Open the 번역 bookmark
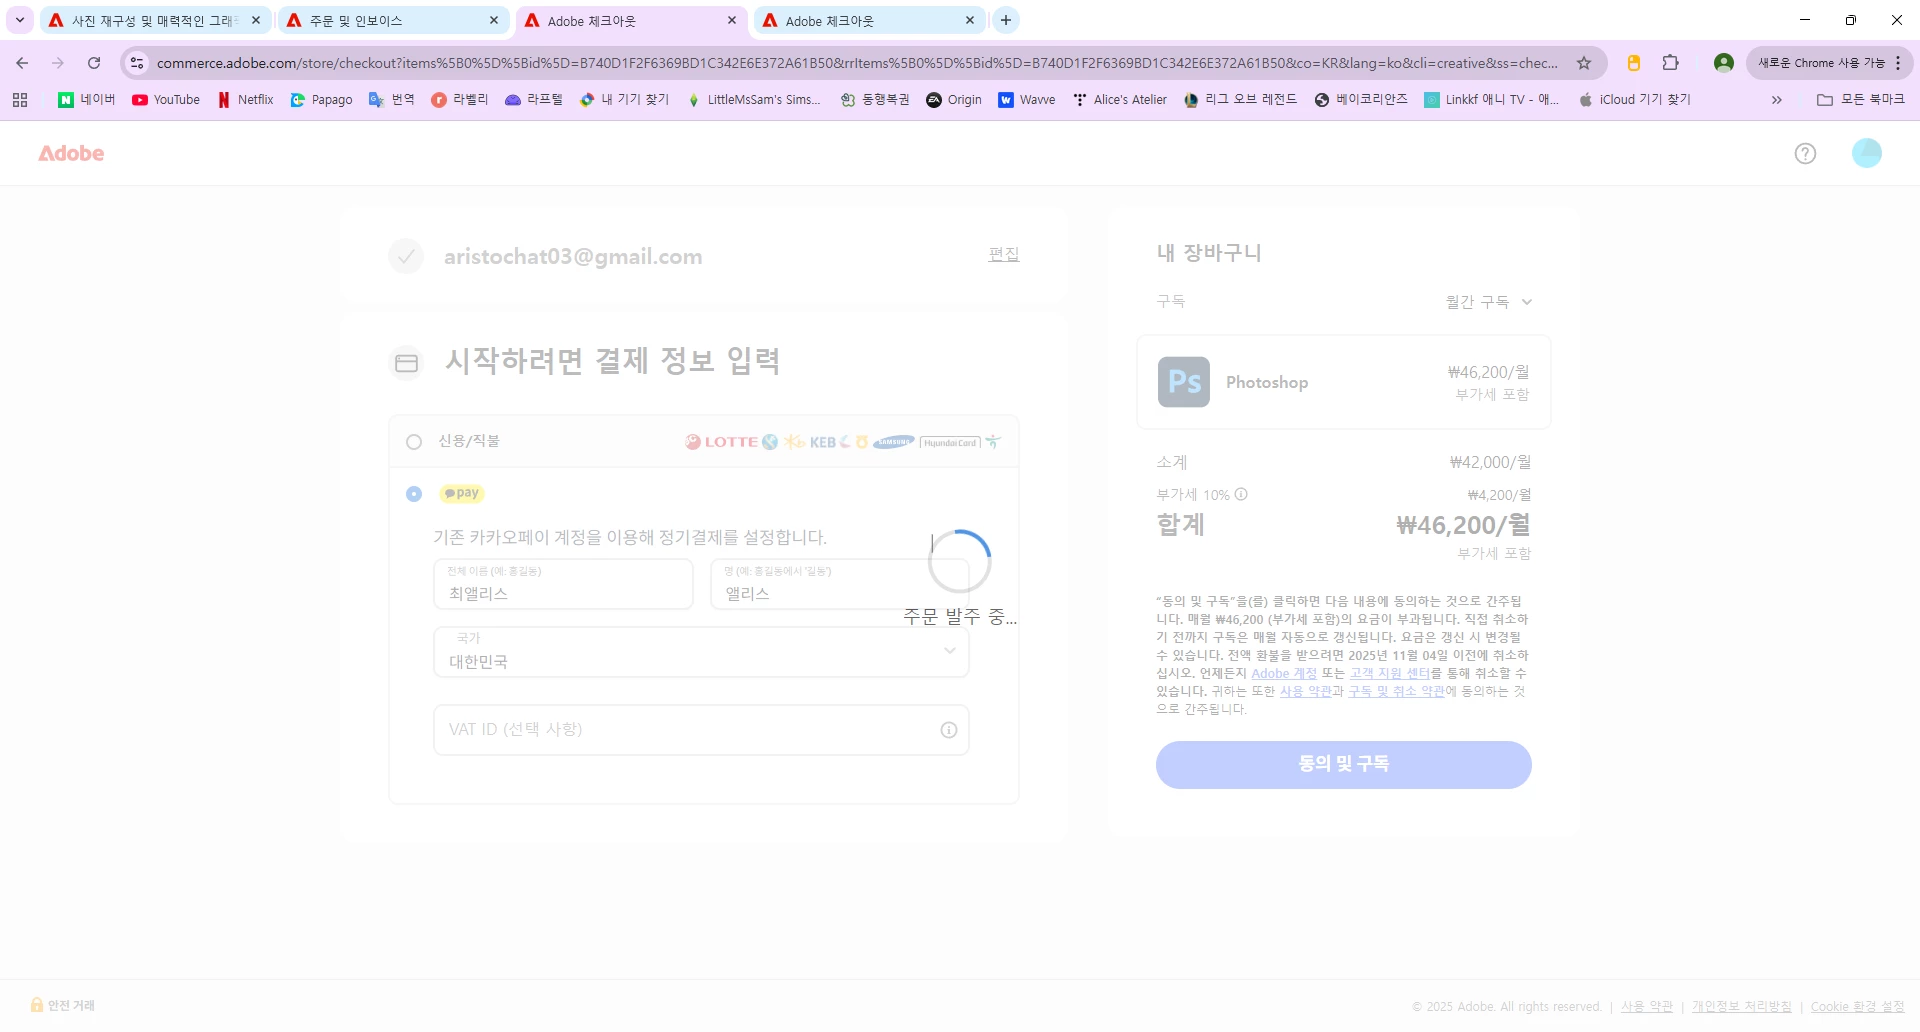The width and height of the screenshot is (1920, 1032). (x=391, y=100)
